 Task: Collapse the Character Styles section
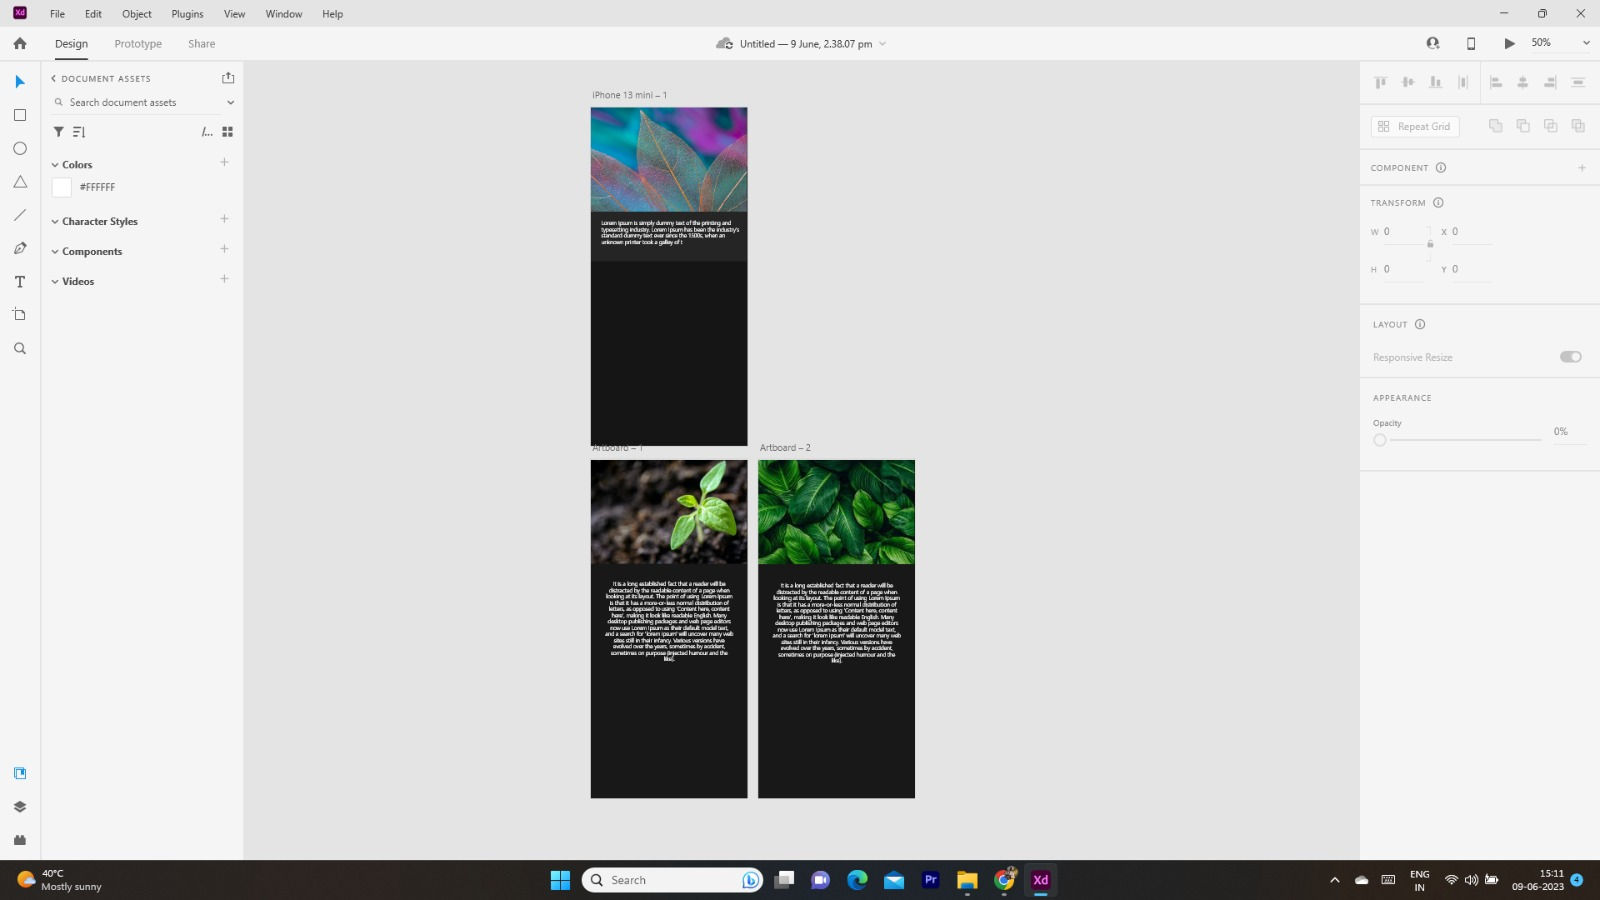pyautogui.click(x=55, y=222)
